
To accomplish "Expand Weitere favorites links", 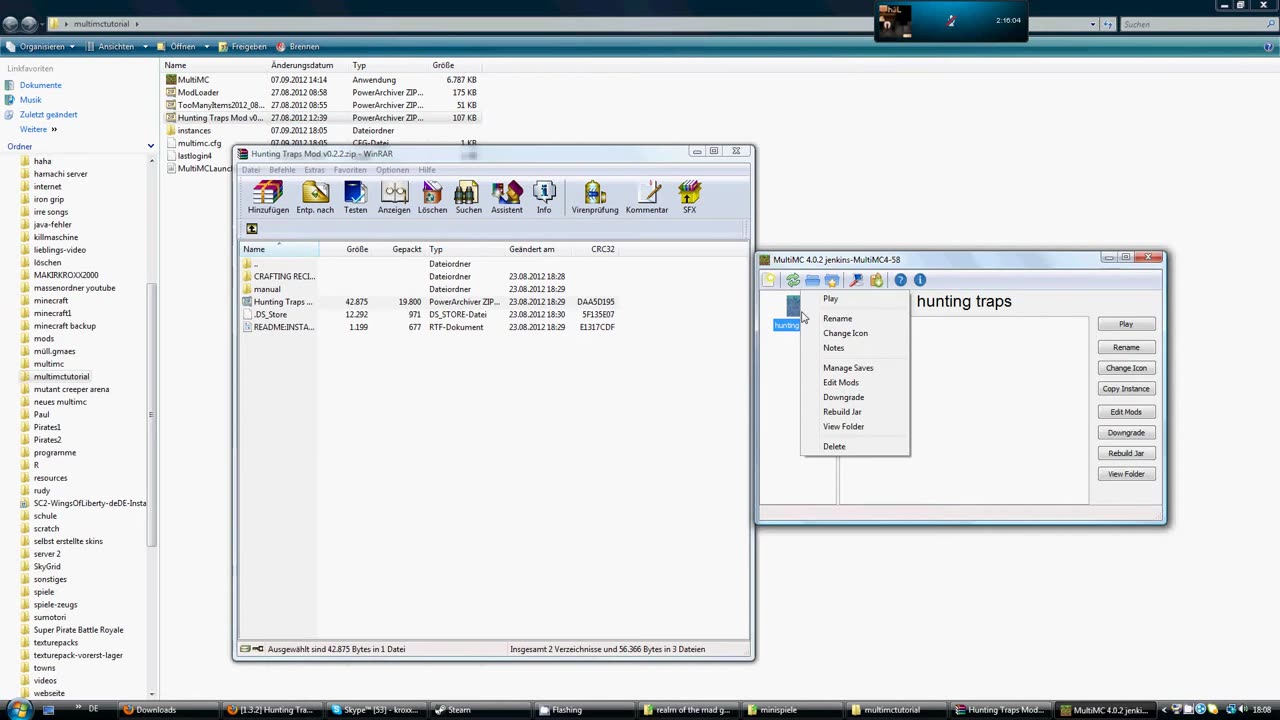I will pyautogui.click(x=38, y=129).
